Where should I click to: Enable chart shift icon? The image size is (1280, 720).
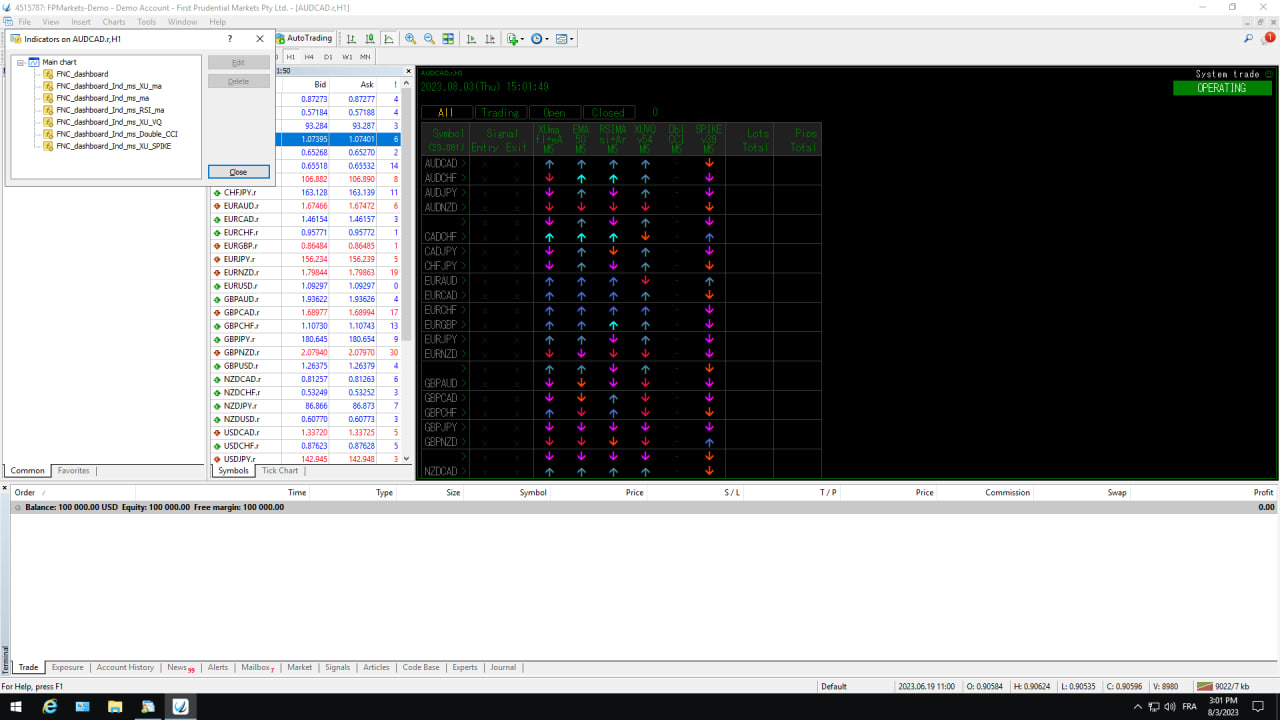click(x=489, y=39)
